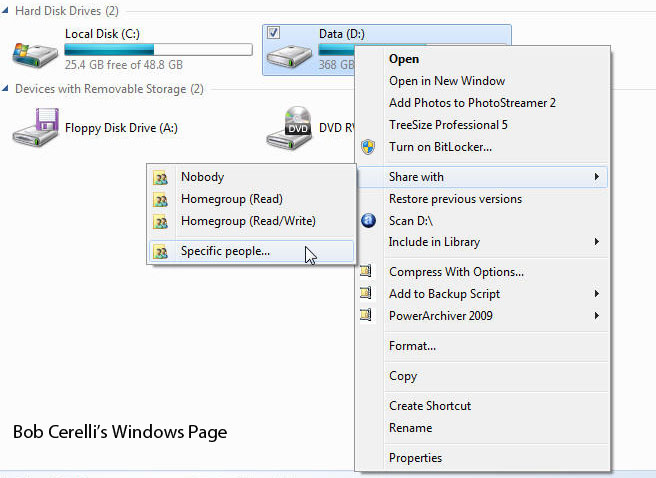Collapse Devices with Removable Storage group
The width and height of the screenshot is (656, 478).
click(x=5, y=88)
